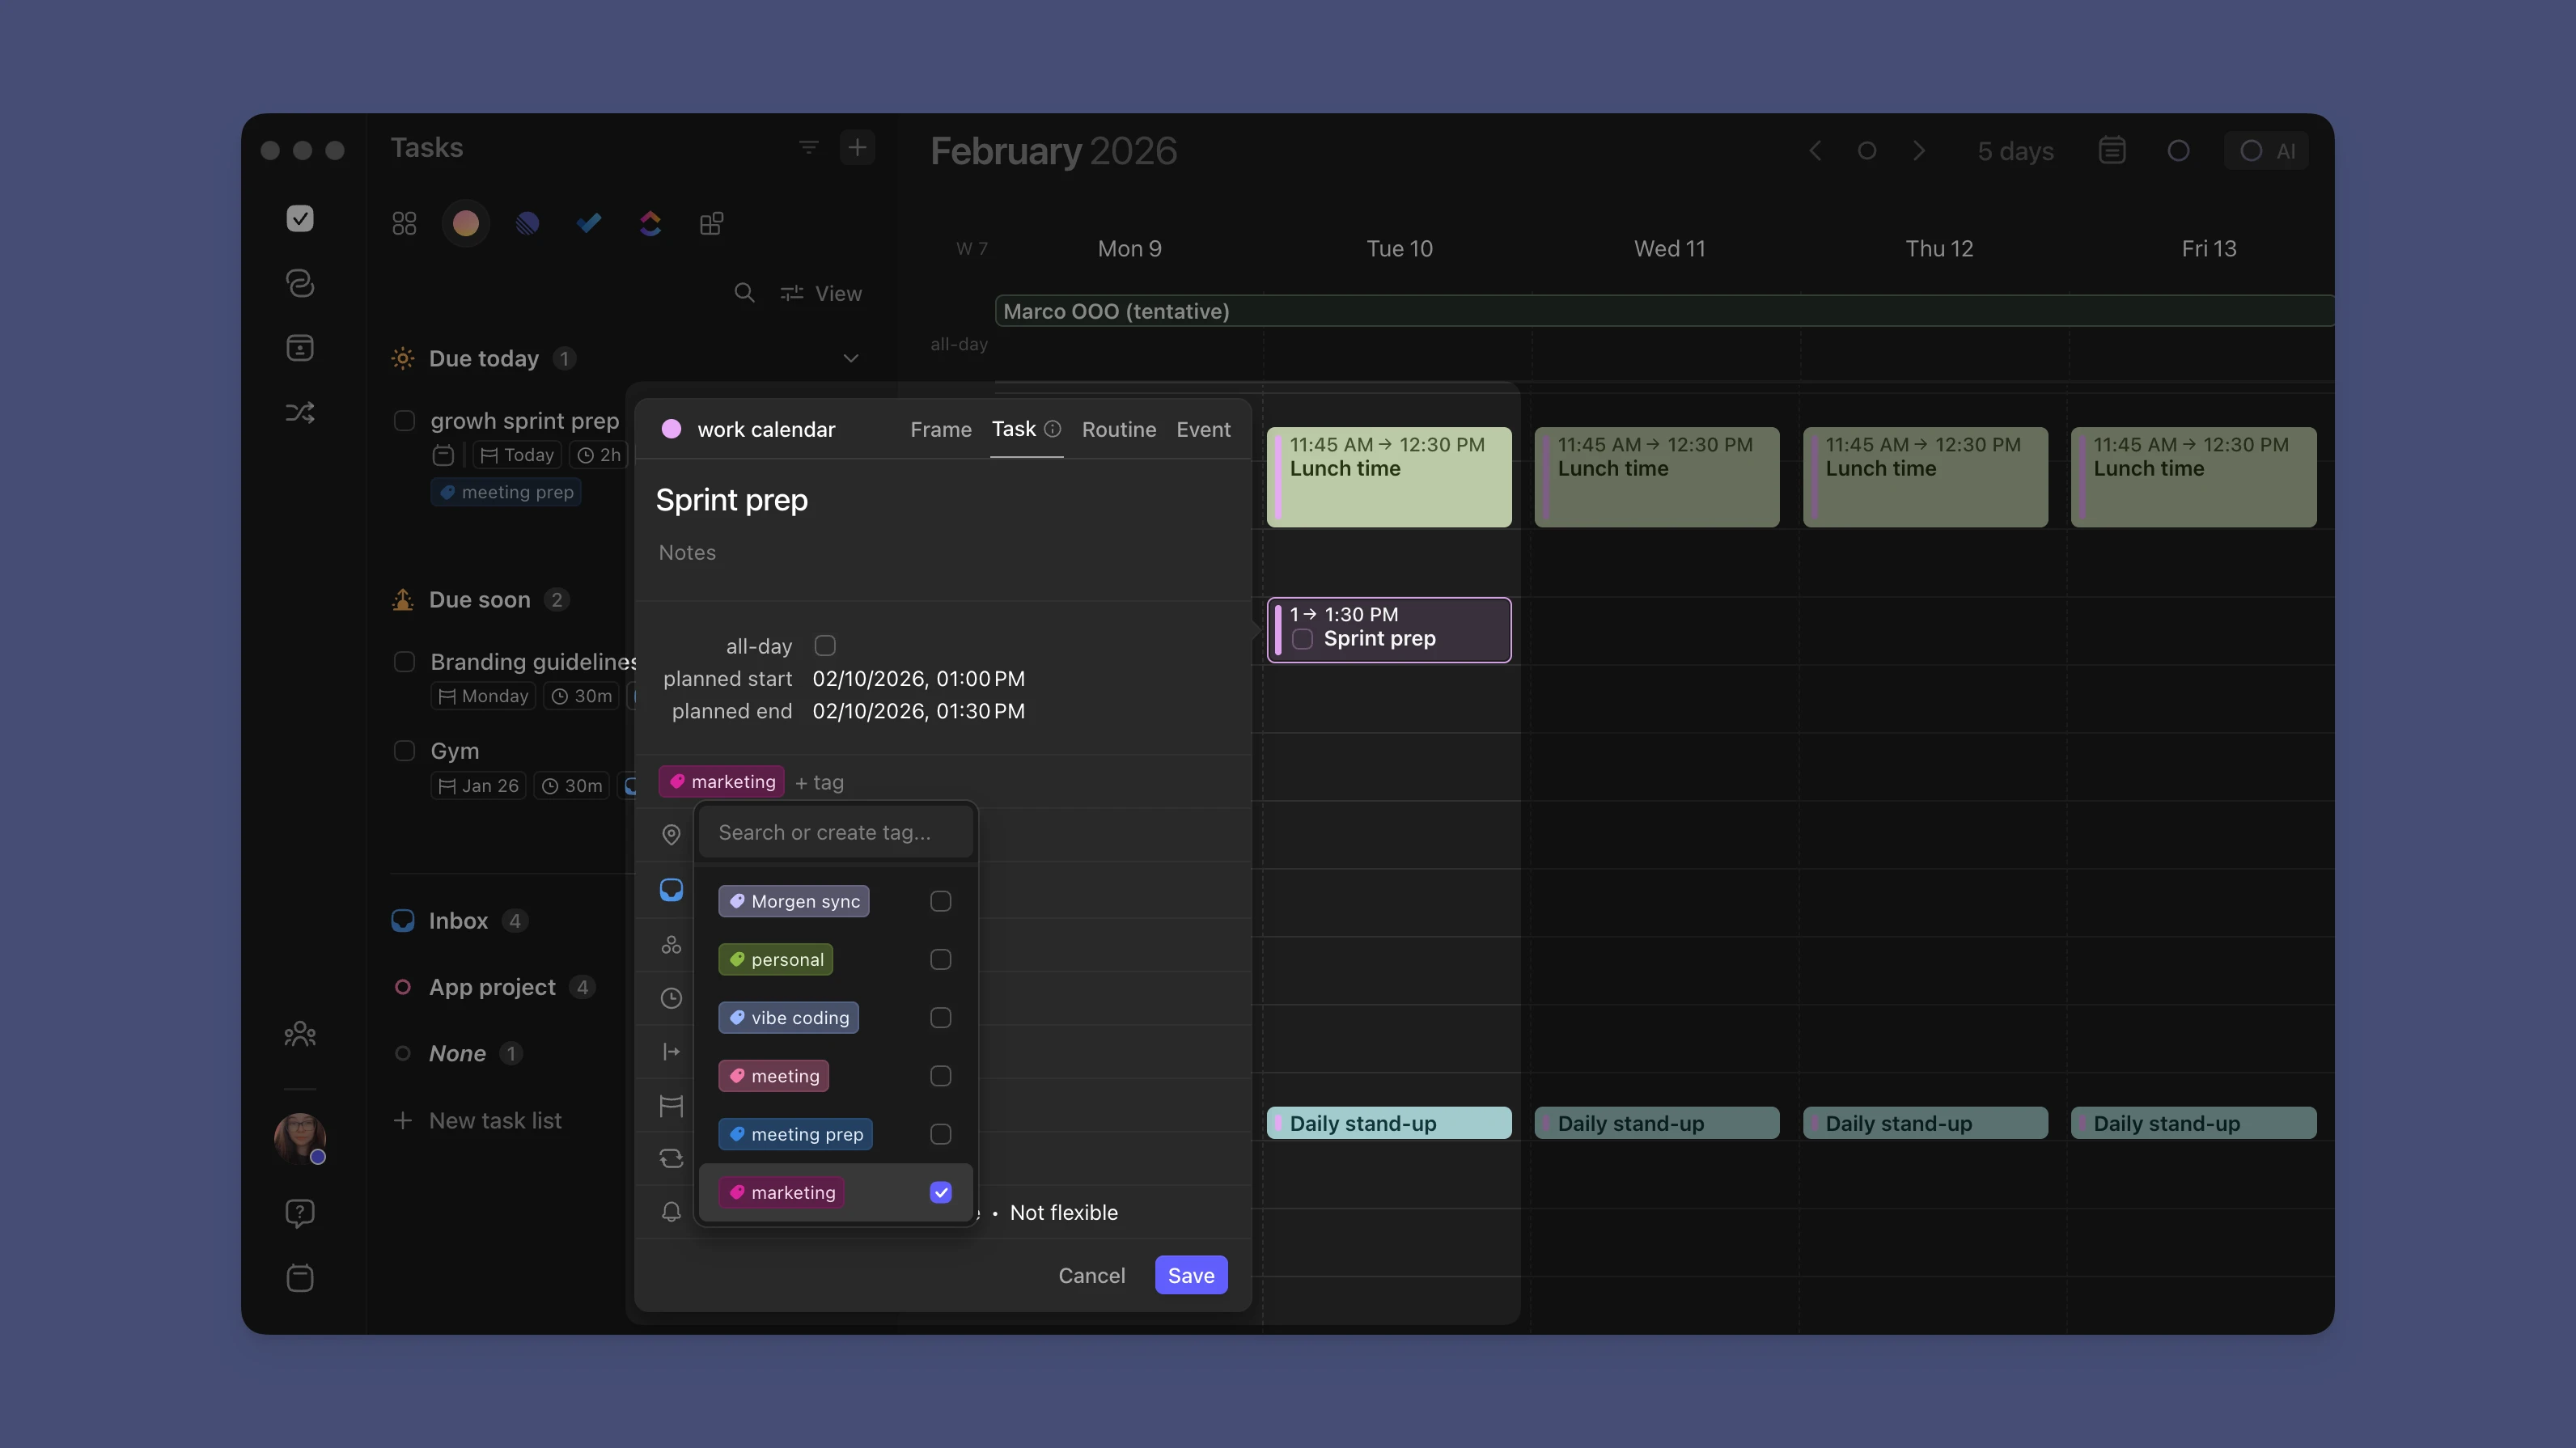The width and height of the screenshot is (2576, 1448).
Task: Check the meeting tag checkbox
Action: click(939, 1075)
